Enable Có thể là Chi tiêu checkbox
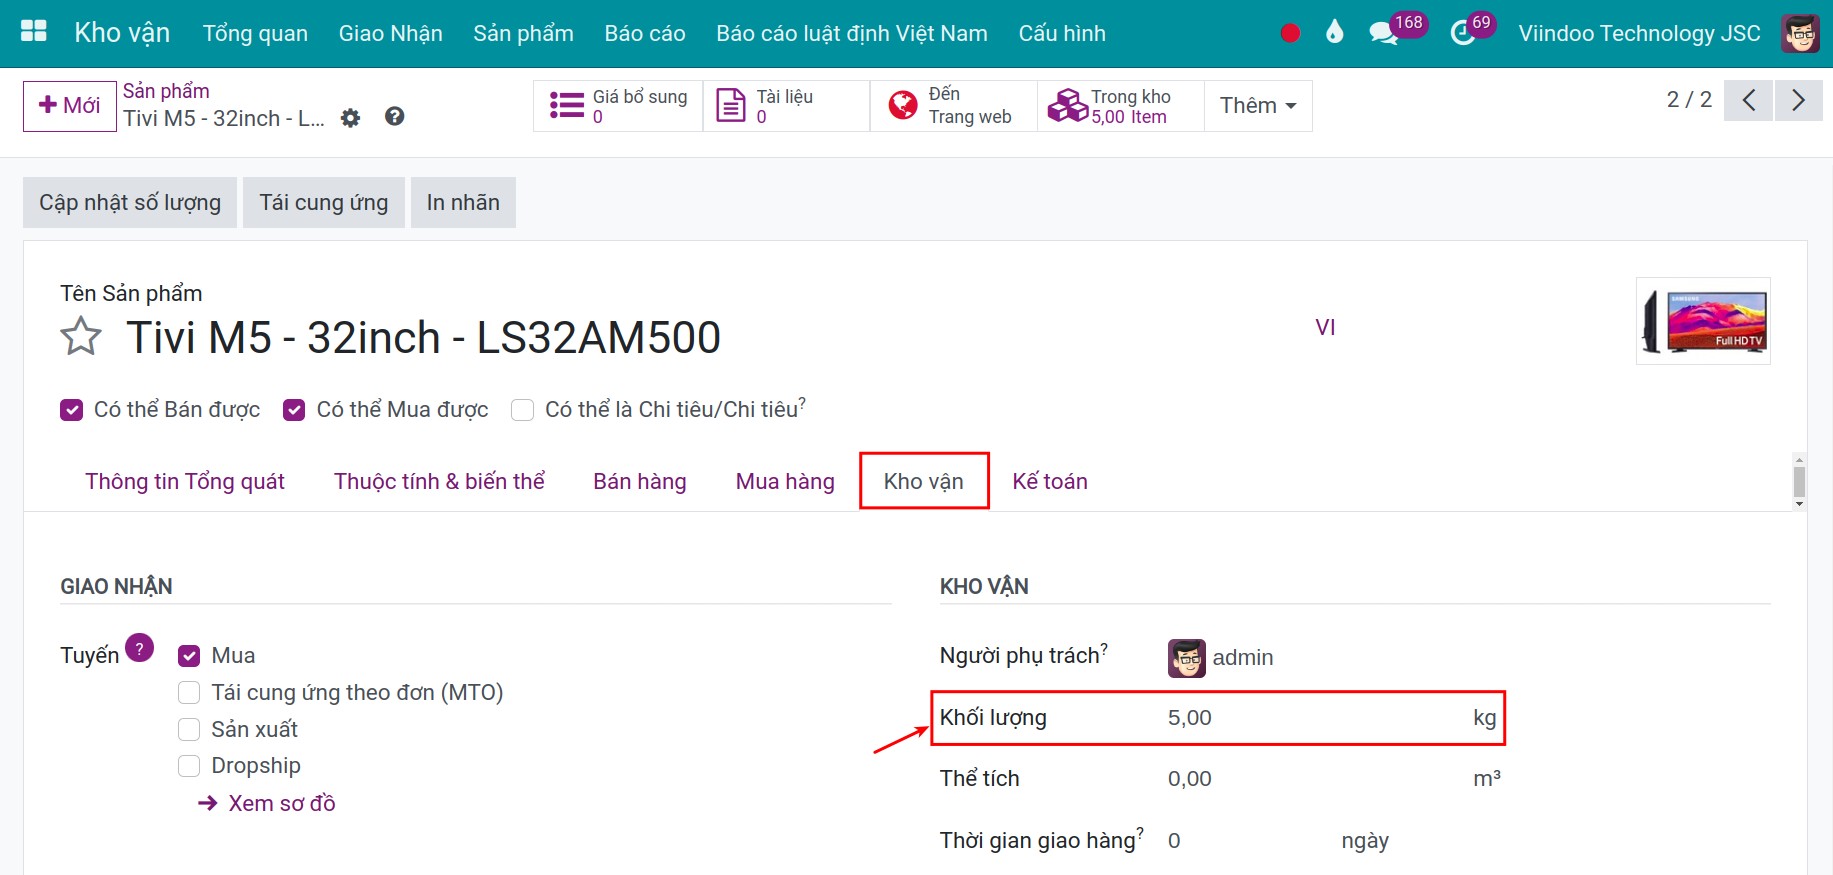 tap(522, 410)
